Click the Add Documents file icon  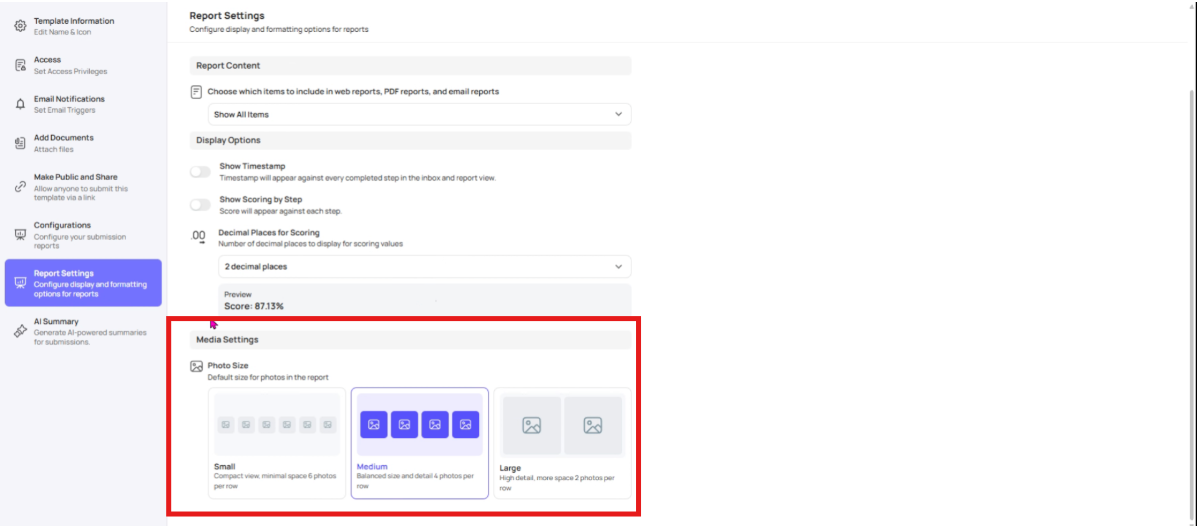coord(20,143)
